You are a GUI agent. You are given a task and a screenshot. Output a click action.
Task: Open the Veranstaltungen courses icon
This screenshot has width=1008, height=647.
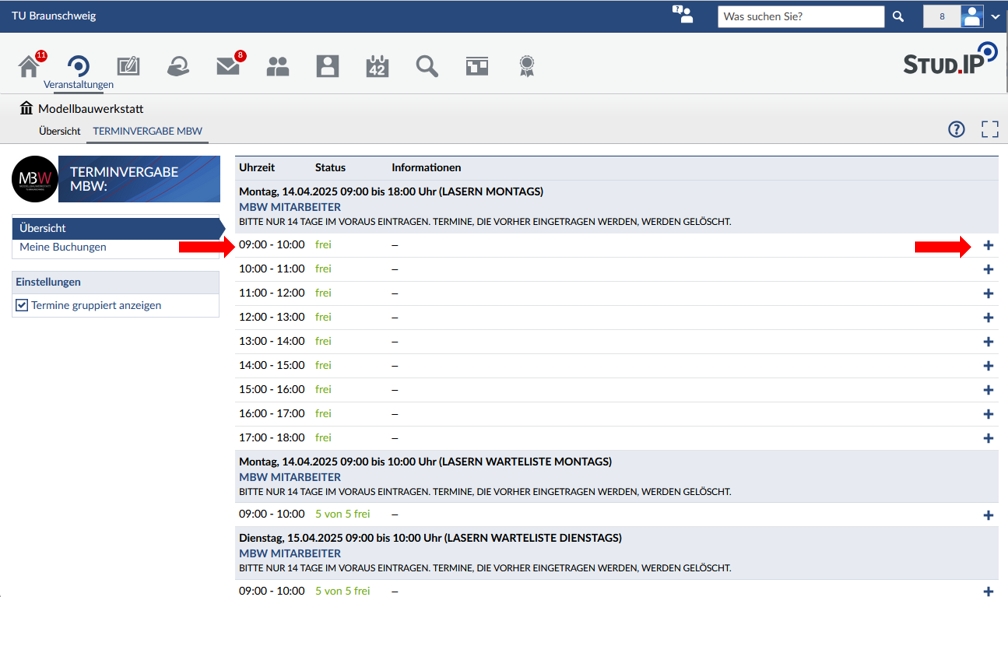click(78, 66)
